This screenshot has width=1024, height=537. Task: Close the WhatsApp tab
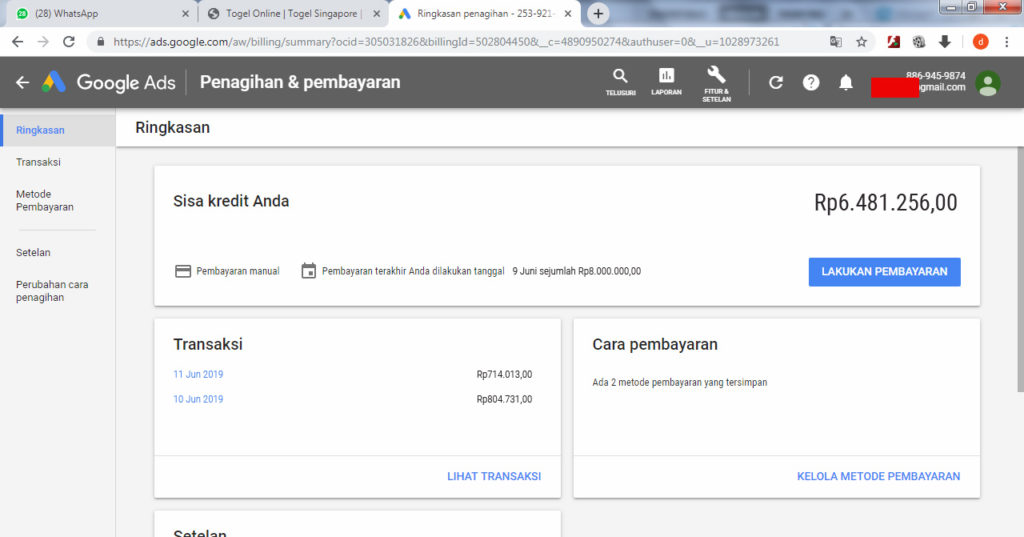(185, 14)
